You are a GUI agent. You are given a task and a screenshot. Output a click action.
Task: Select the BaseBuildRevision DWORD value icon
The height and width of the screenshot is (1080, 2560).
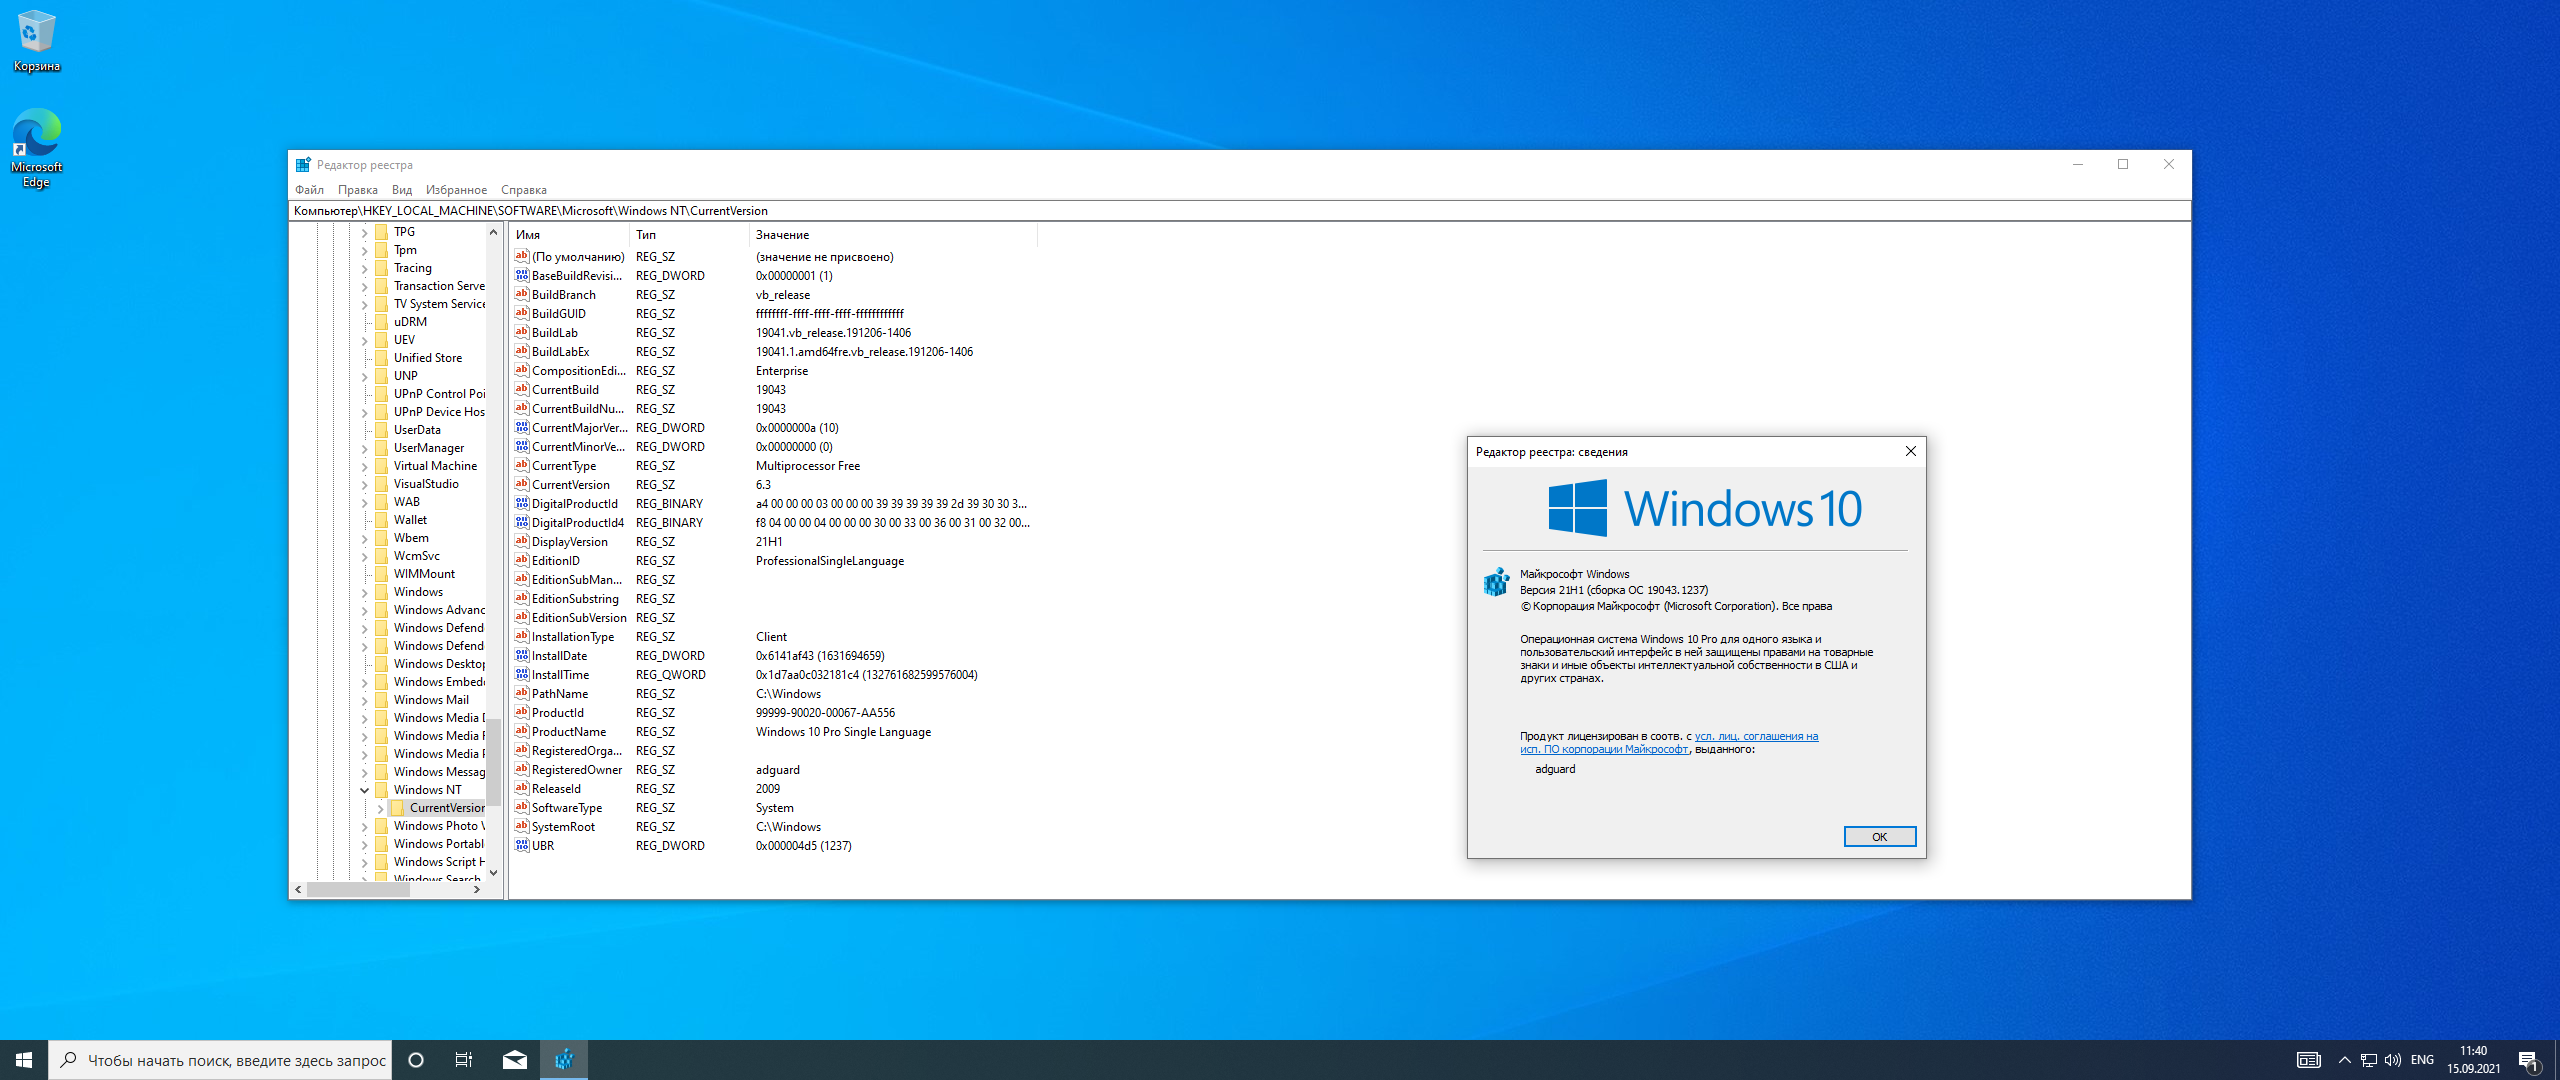521,275
